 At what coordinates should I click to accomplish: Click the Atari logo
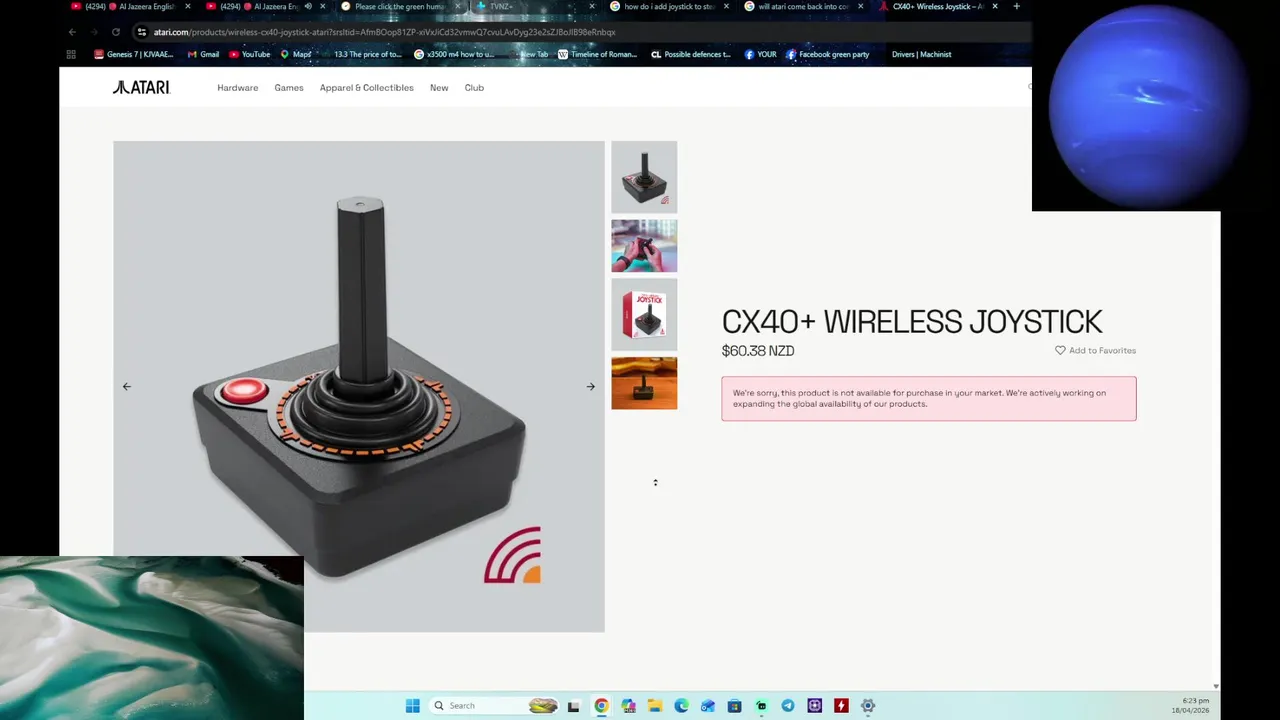tap(141, 88)
